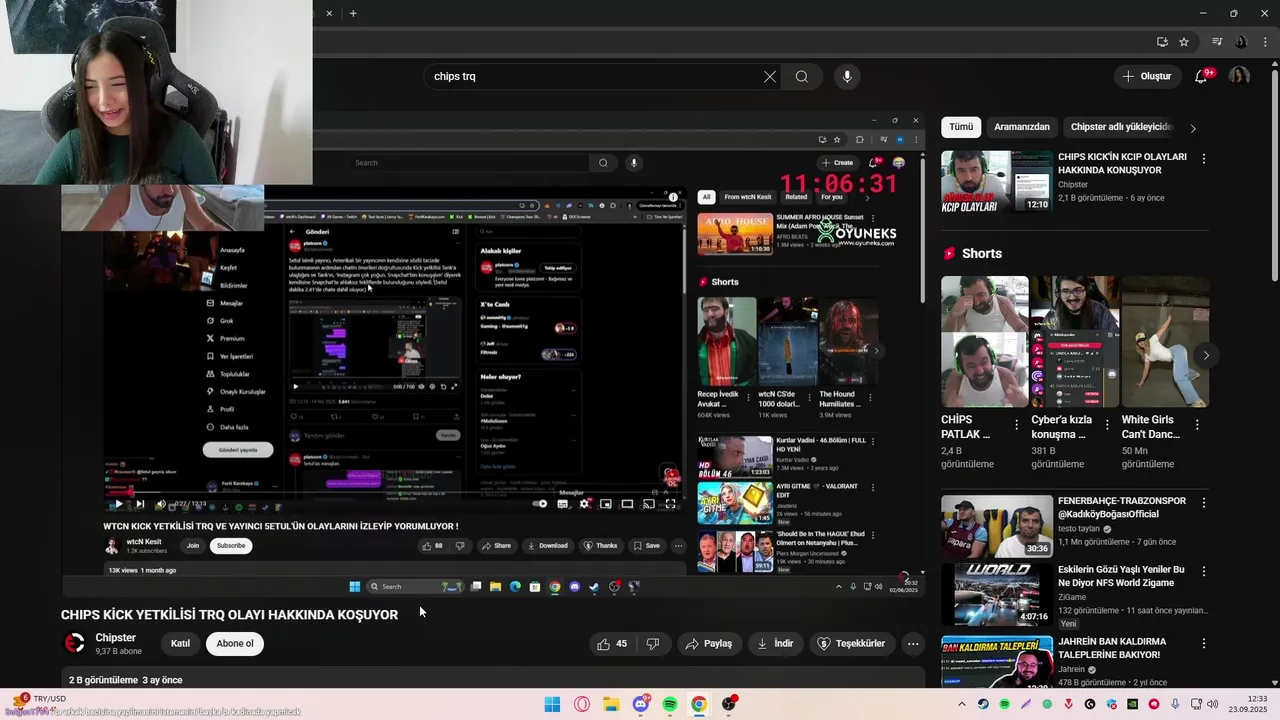Viewport: 1280px width, 720px height.
Task: Toggle mute speaker in embedded player
Action: pos(161,504)
